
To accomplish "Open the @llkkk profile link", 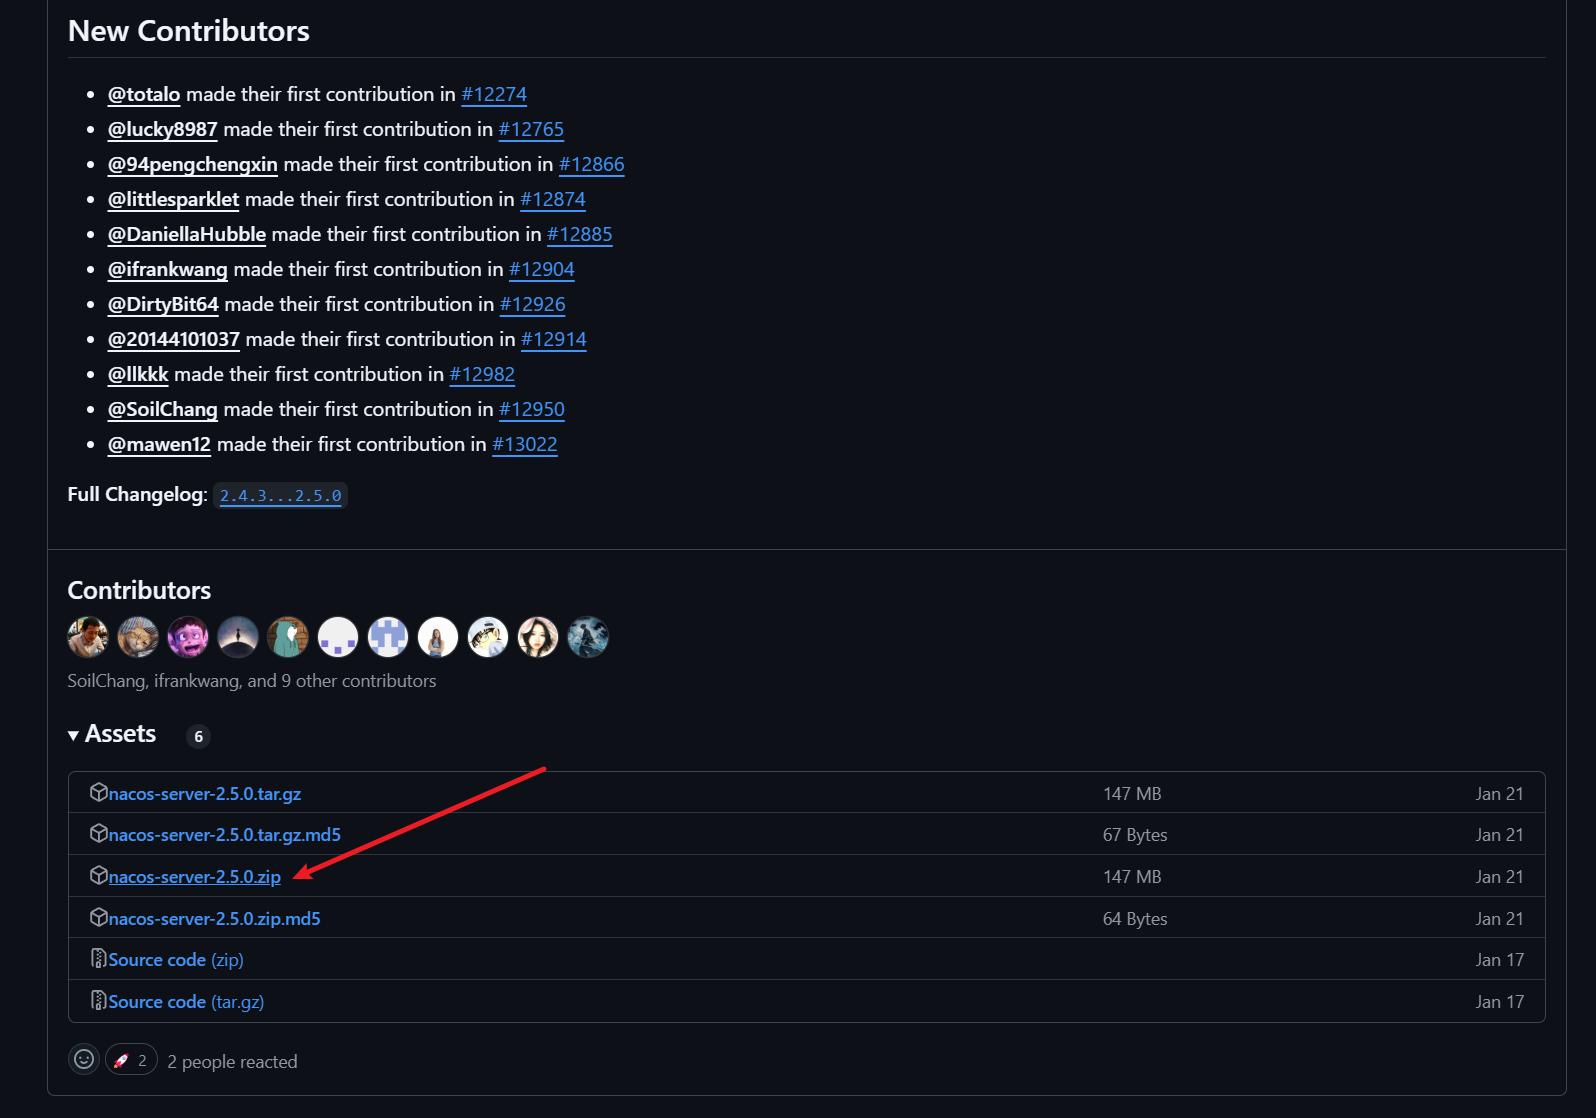I will click(138, 374).
